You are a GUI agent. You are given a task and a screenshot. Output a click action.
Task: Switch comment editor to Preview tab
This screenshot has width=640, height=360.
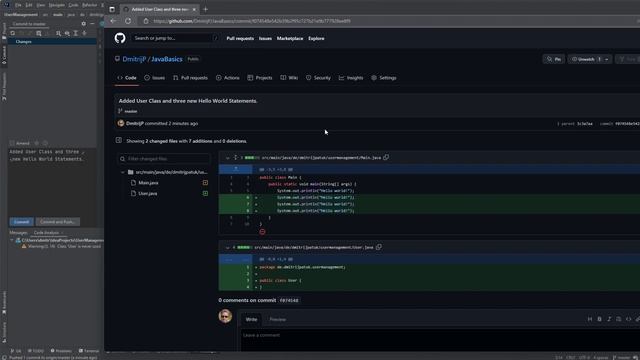(278, 319)
